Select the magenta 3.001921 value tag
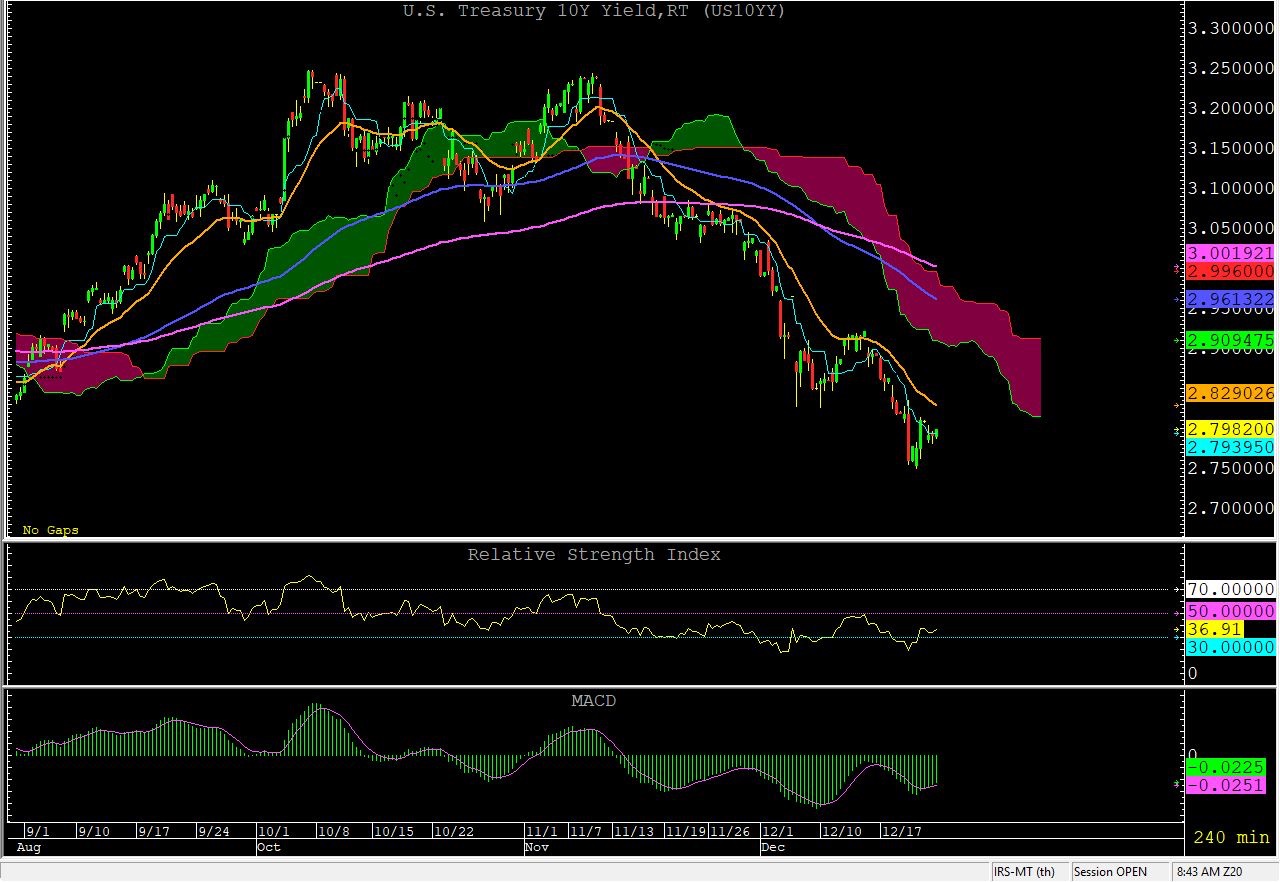 pos(1230,254)
